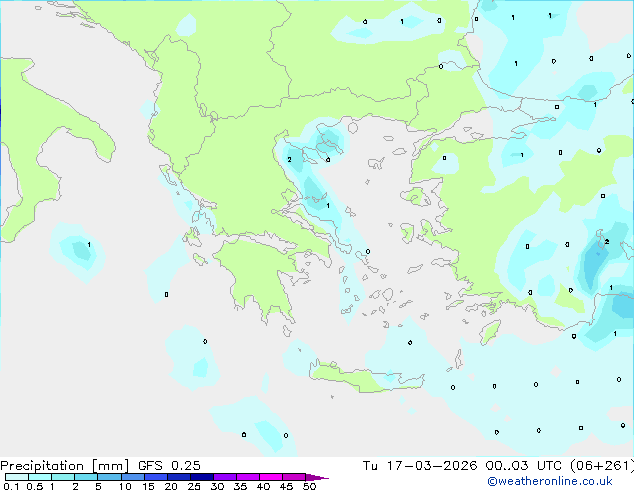This screenshot has height=490, width=634.
Task: Click the '0.1' legend scale label
Action: pyautogui.click(x=11, y=486)
